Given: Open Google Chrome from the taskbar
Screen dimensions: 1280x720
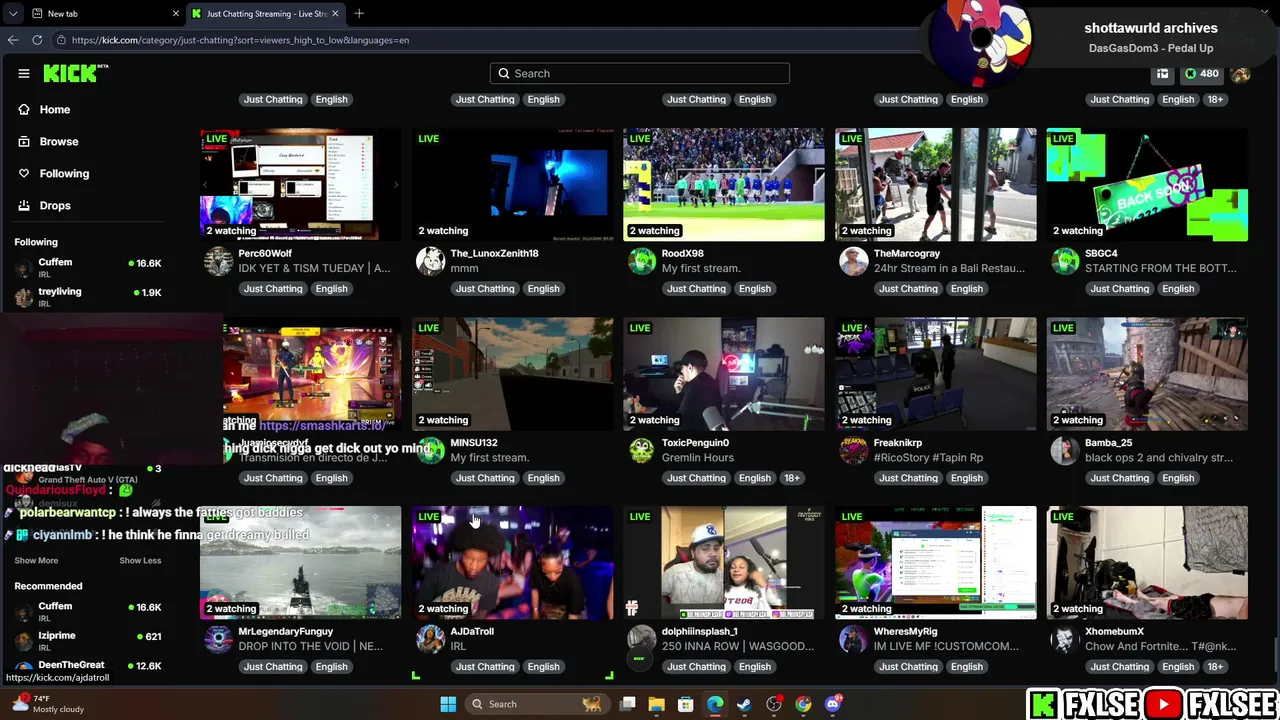Looking at the screenshot, I should [x=803, y=704].
